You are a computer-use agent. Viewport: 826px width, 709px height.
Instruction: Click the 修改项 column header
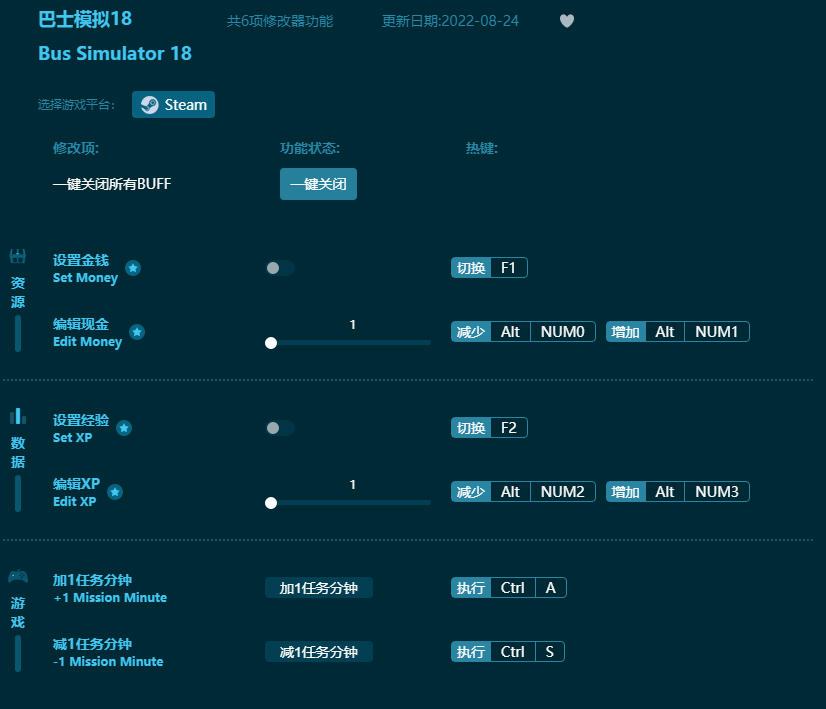75,148
